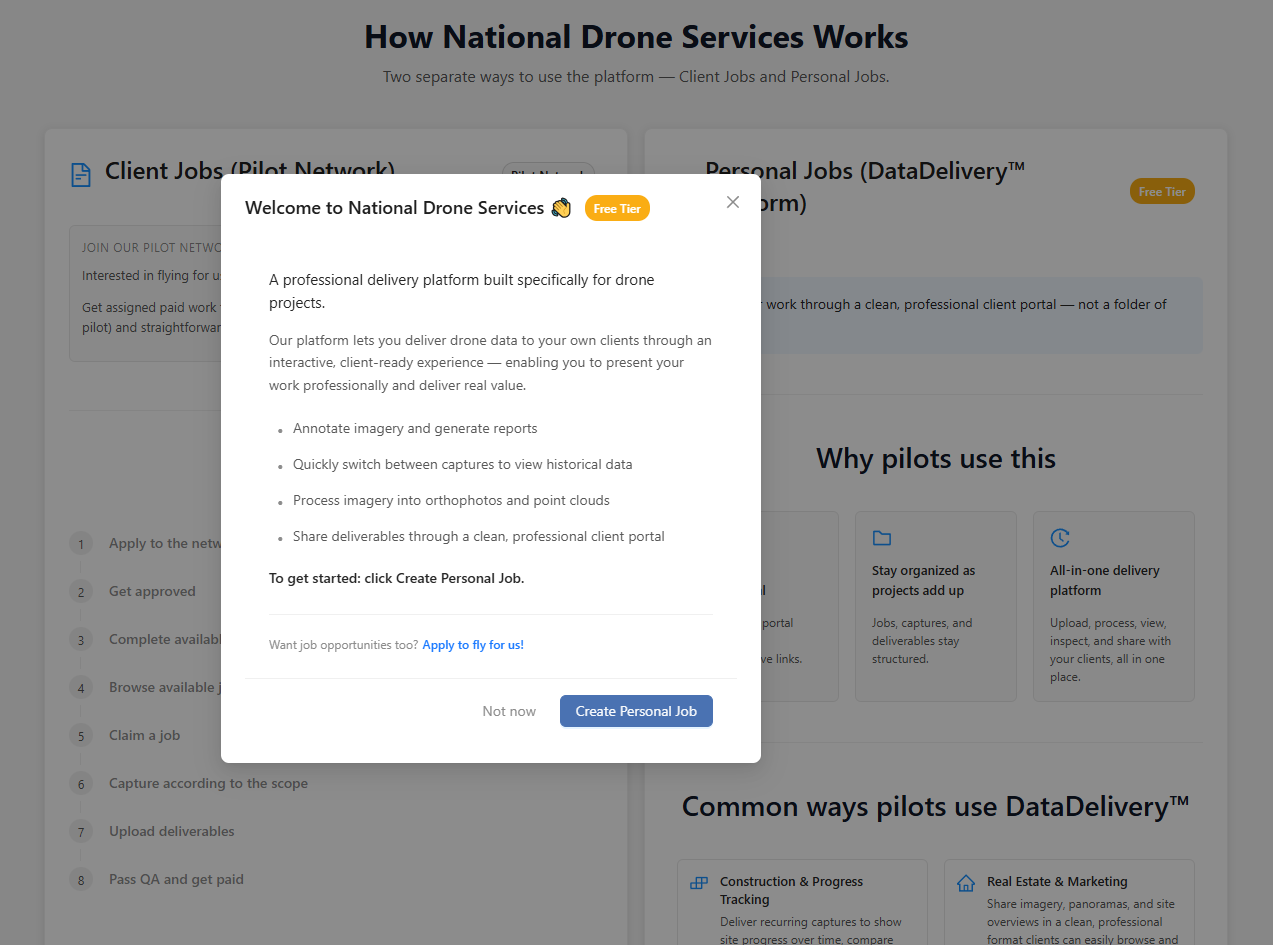
Task: Click the Construction & Progress Tracking icon
Action: click(x=699, y=883)
